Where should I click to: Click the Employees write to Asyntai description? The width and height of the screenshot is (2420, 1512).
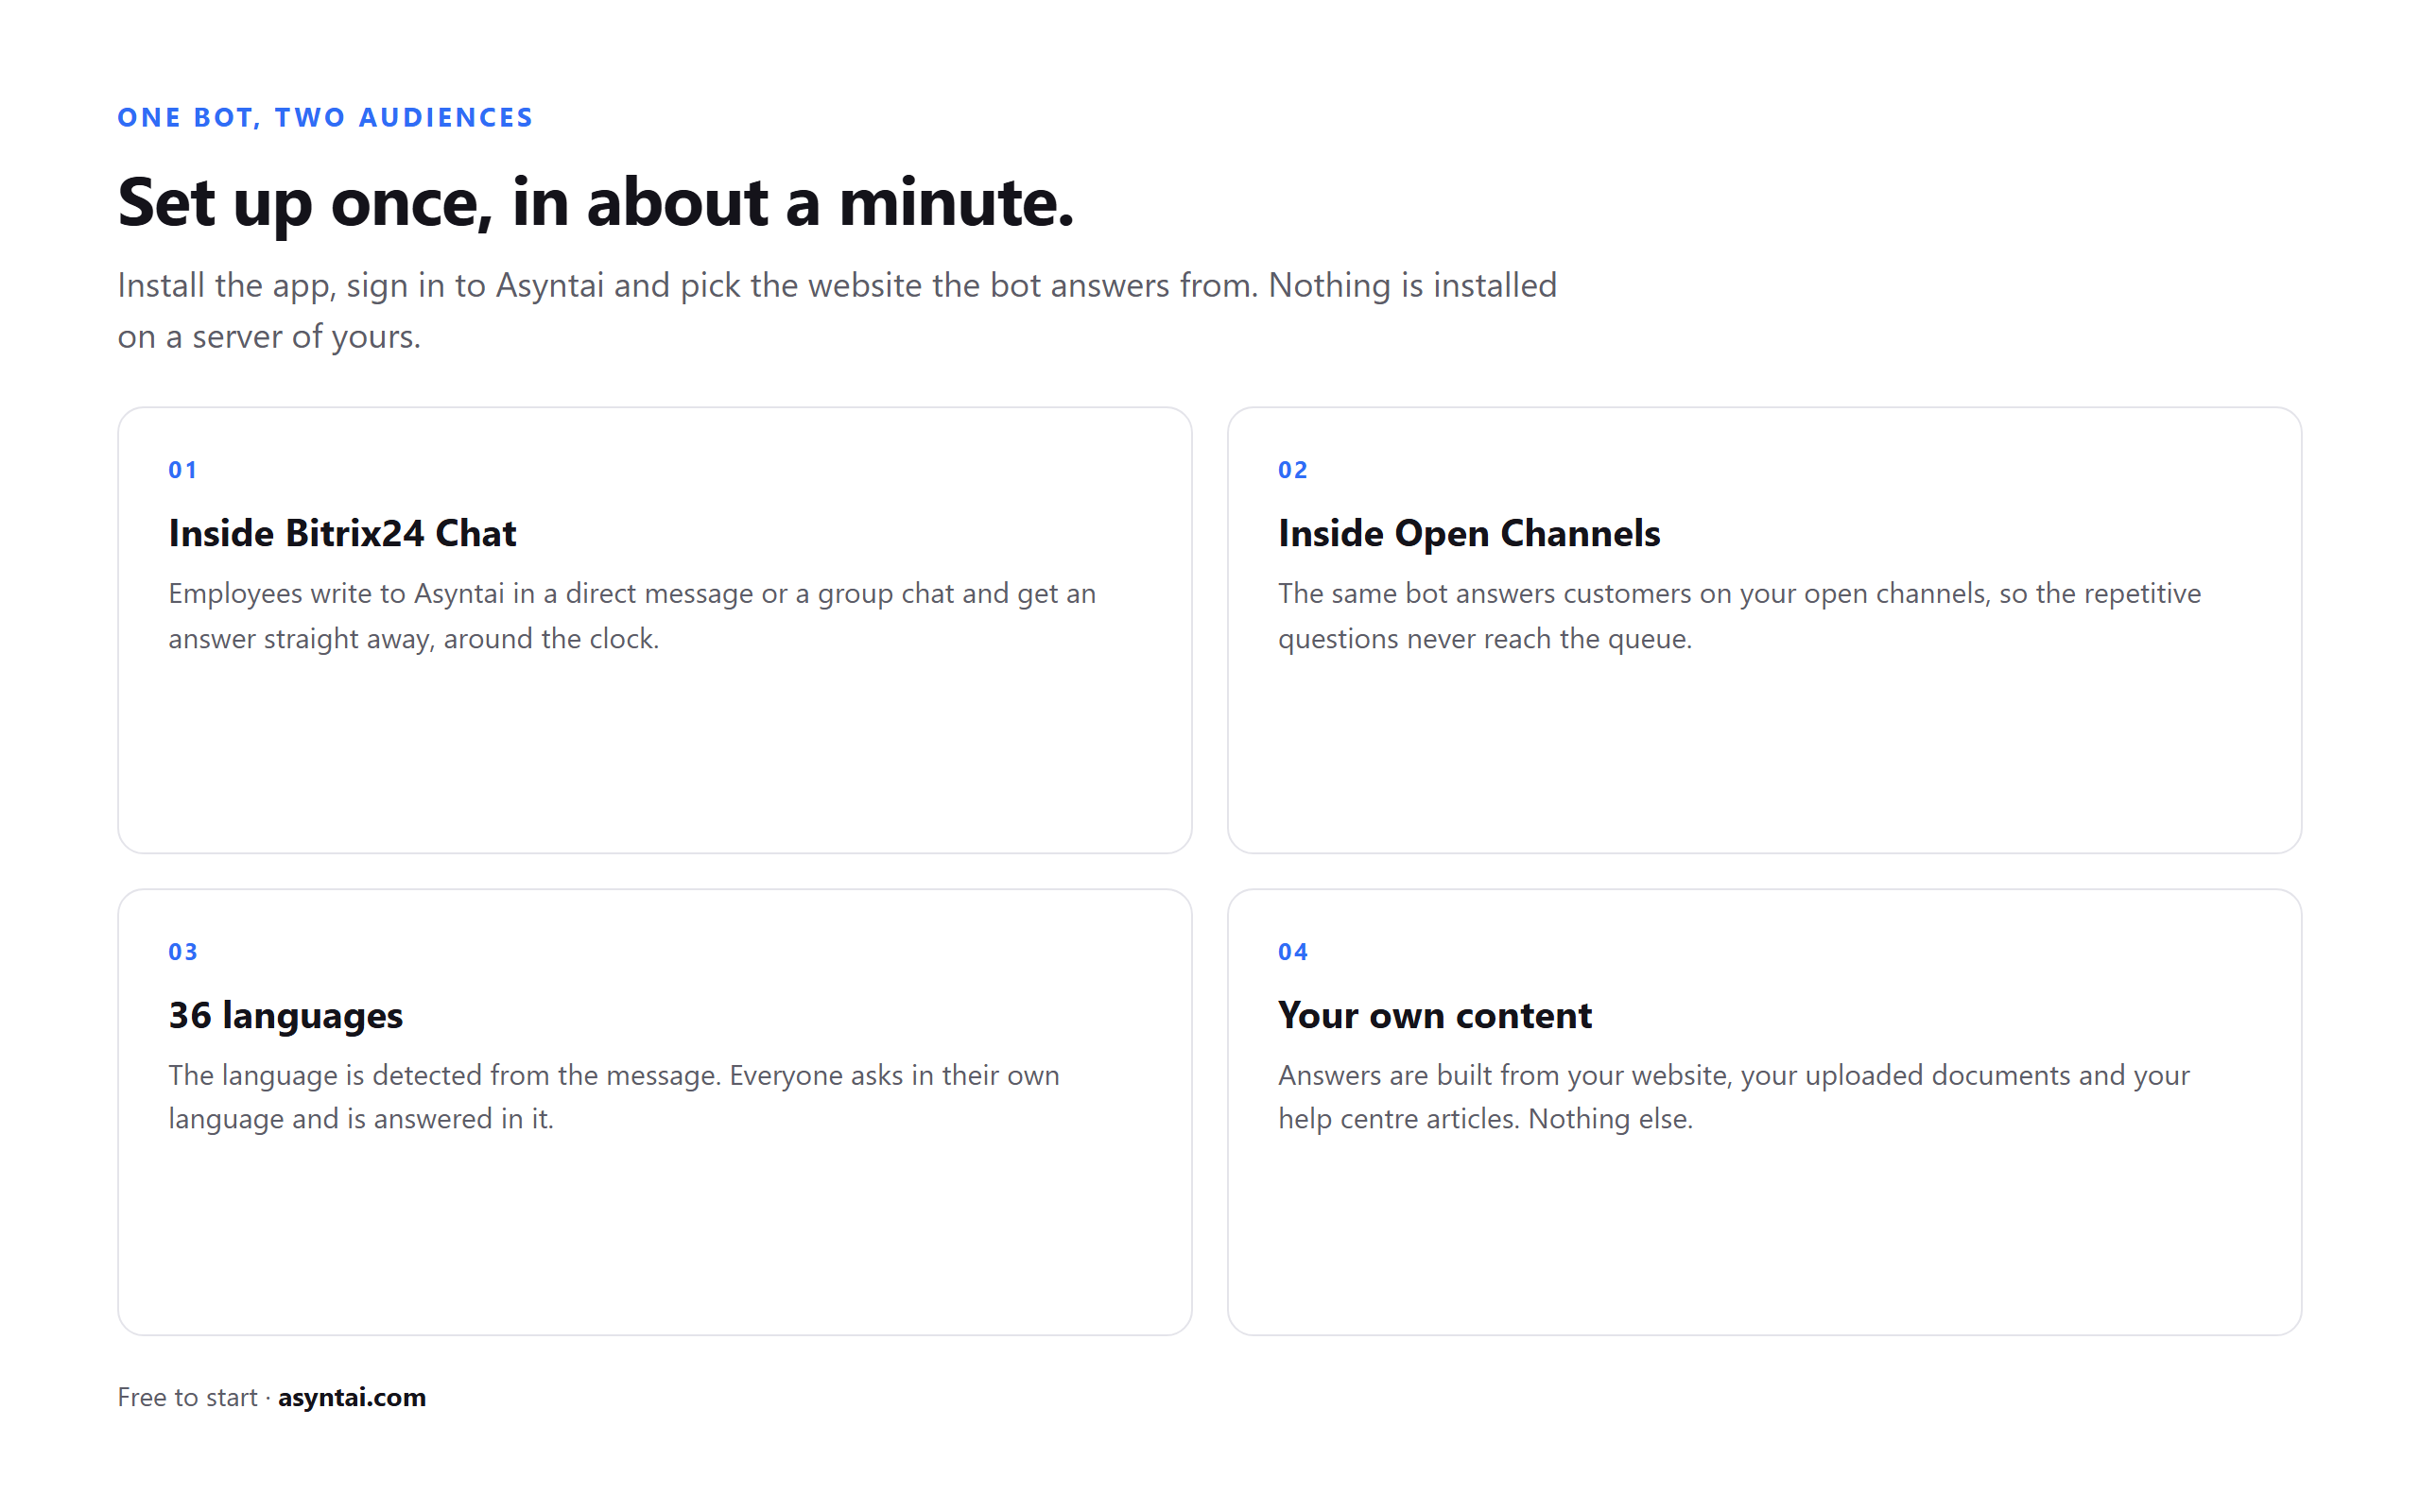tap(632, 615)
